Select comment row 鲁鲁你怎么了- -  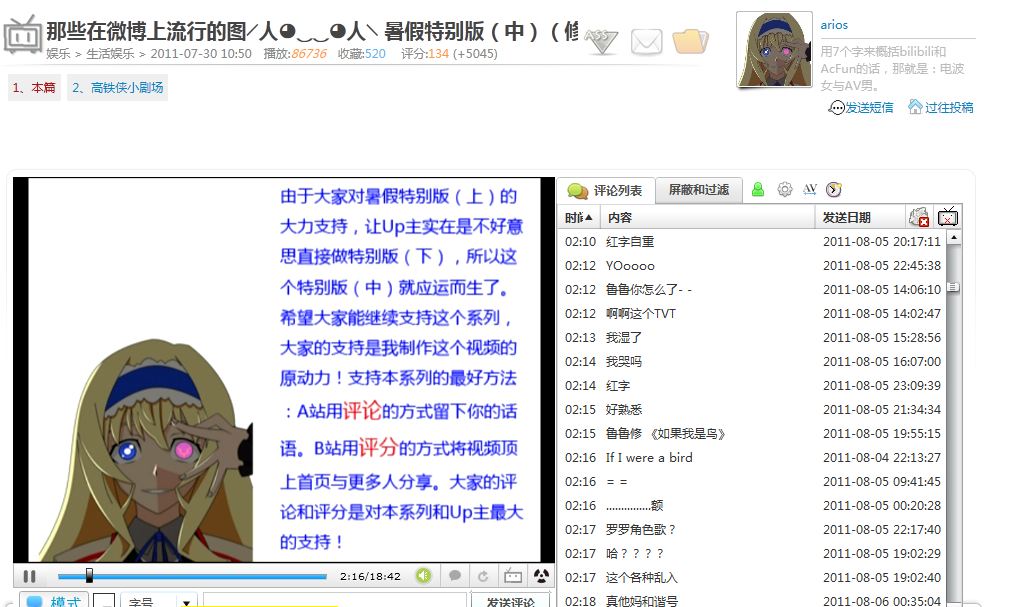pos(753,289)
